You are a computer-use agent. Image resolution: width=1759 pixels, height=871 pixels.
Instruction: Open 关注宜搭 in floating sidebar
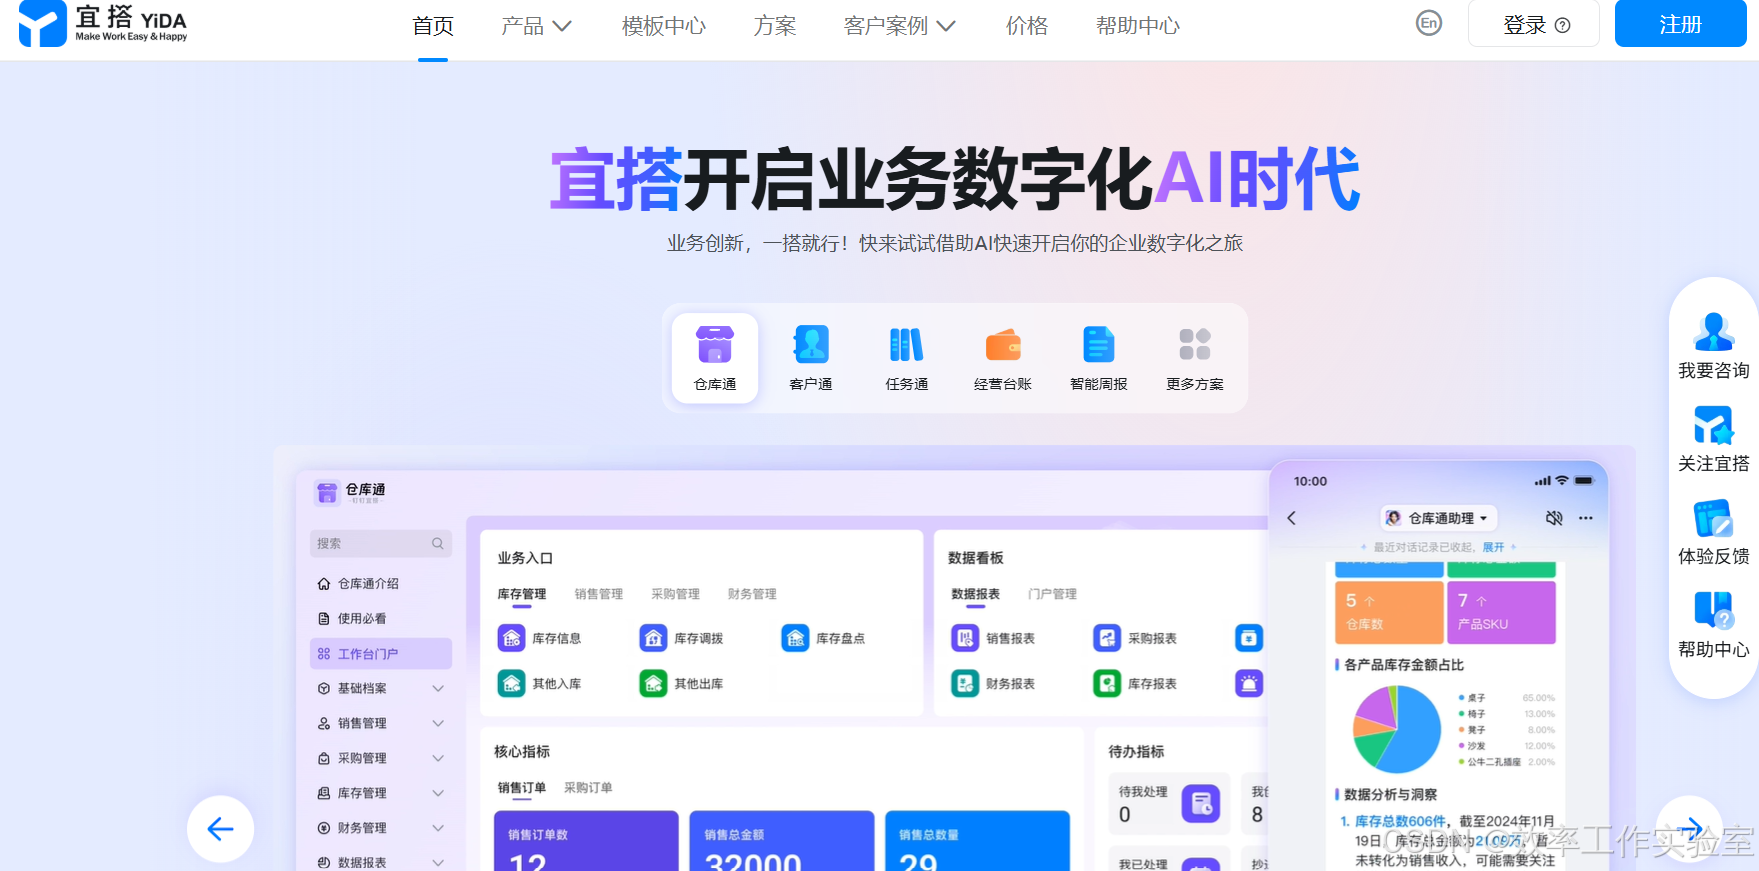tap(1714, 439)
